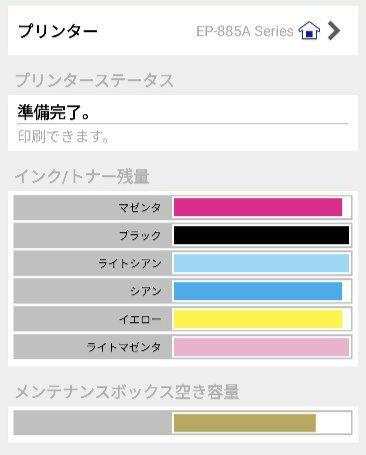Tap the light magenta ink level bar
The image size is (366, 455).
pyautogui.click(x=262, y=347)
